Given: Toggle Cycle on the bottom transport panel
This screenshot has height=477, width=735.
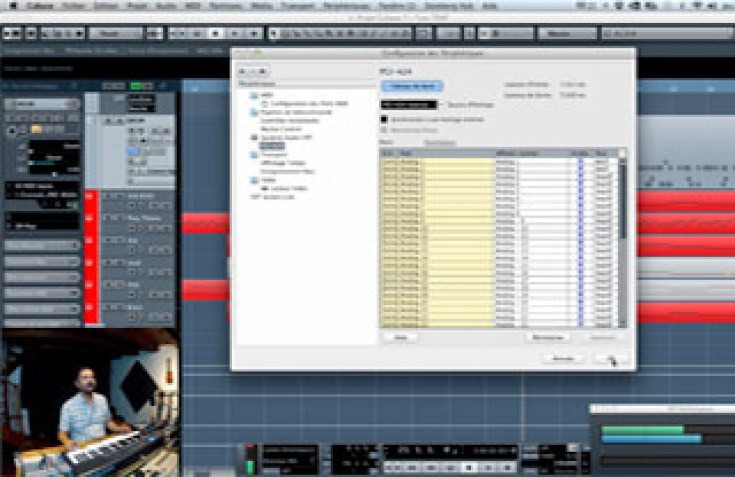Looking at the screenshot, I should [x=450, y=467].
